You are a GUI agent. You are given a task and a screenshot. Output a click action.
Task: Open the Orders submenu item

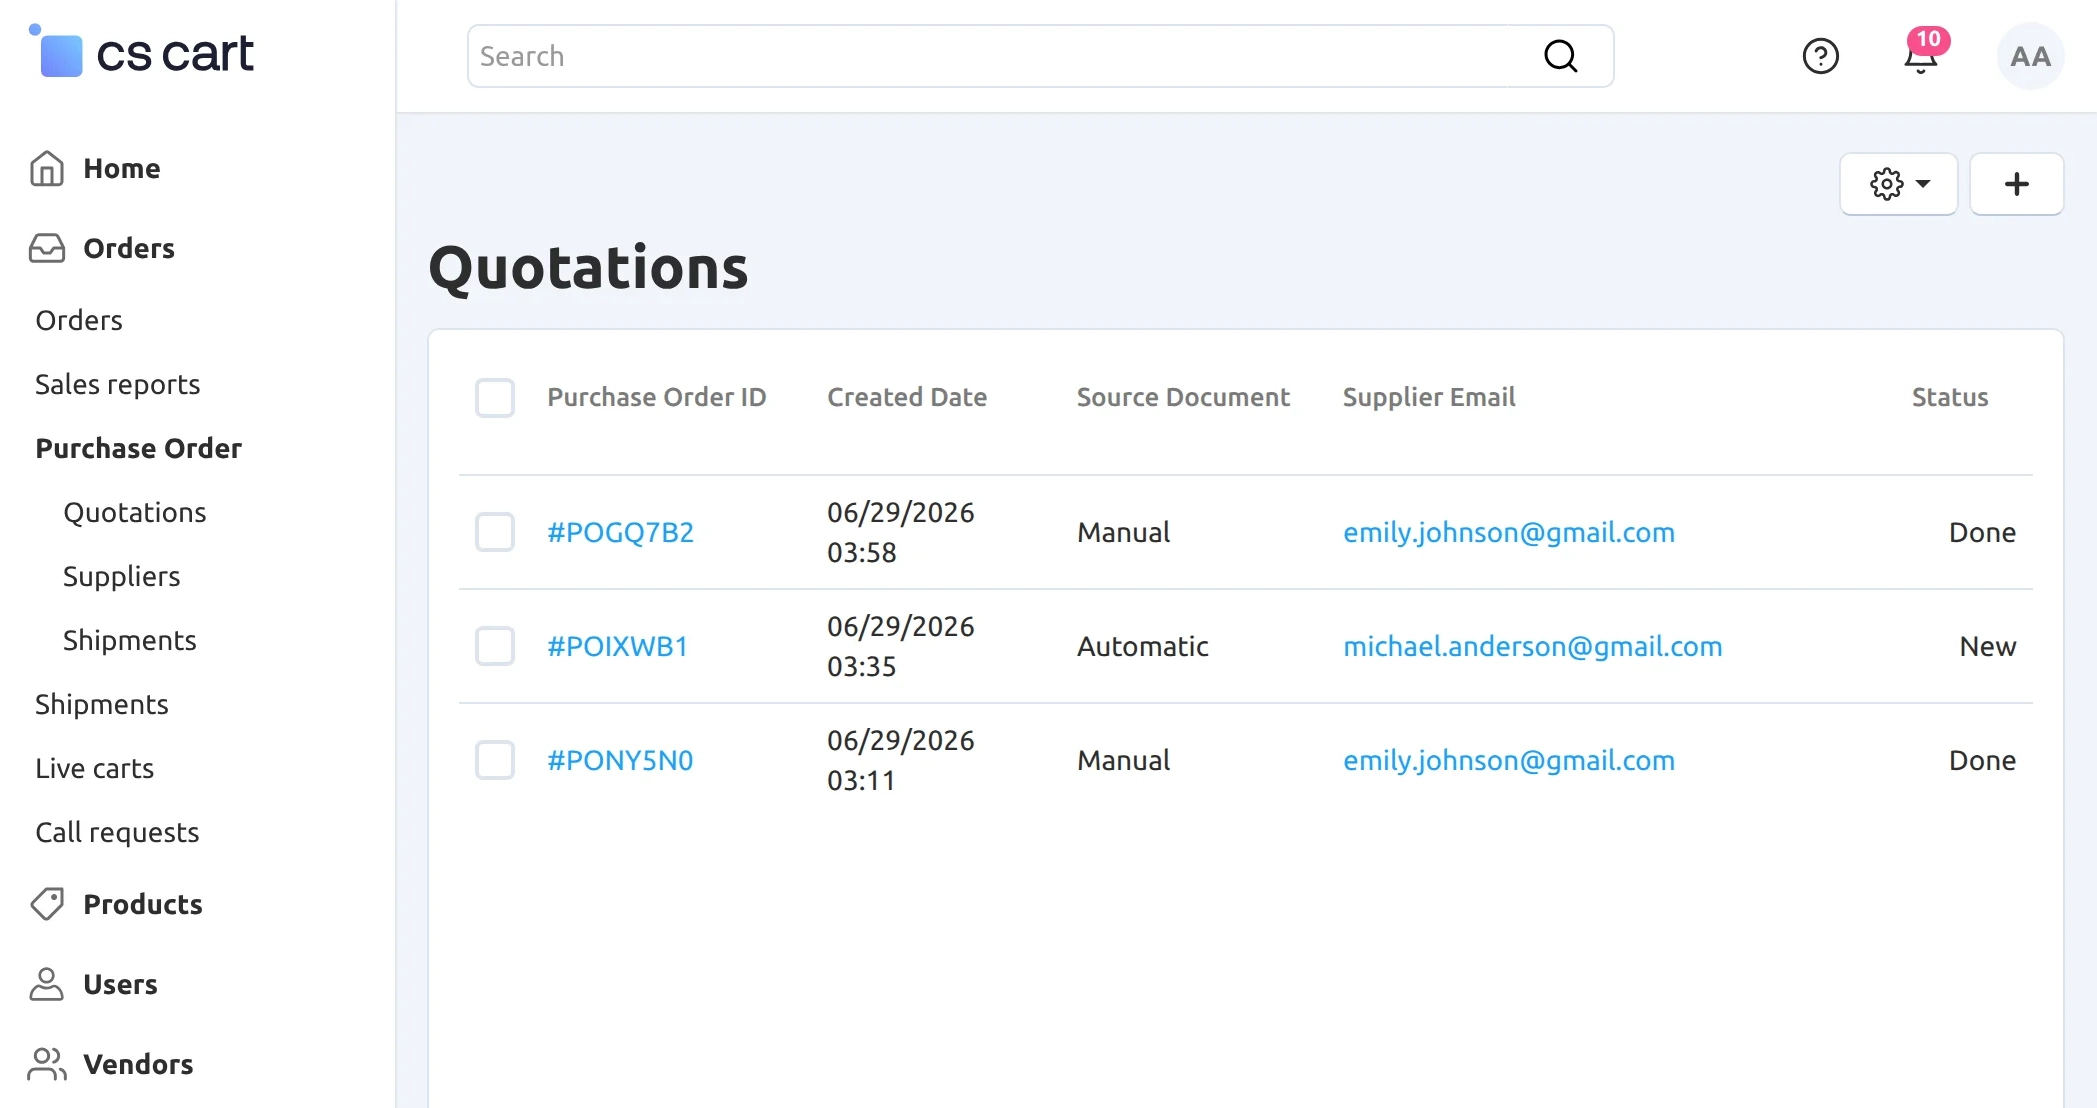[x=79, y=320]
